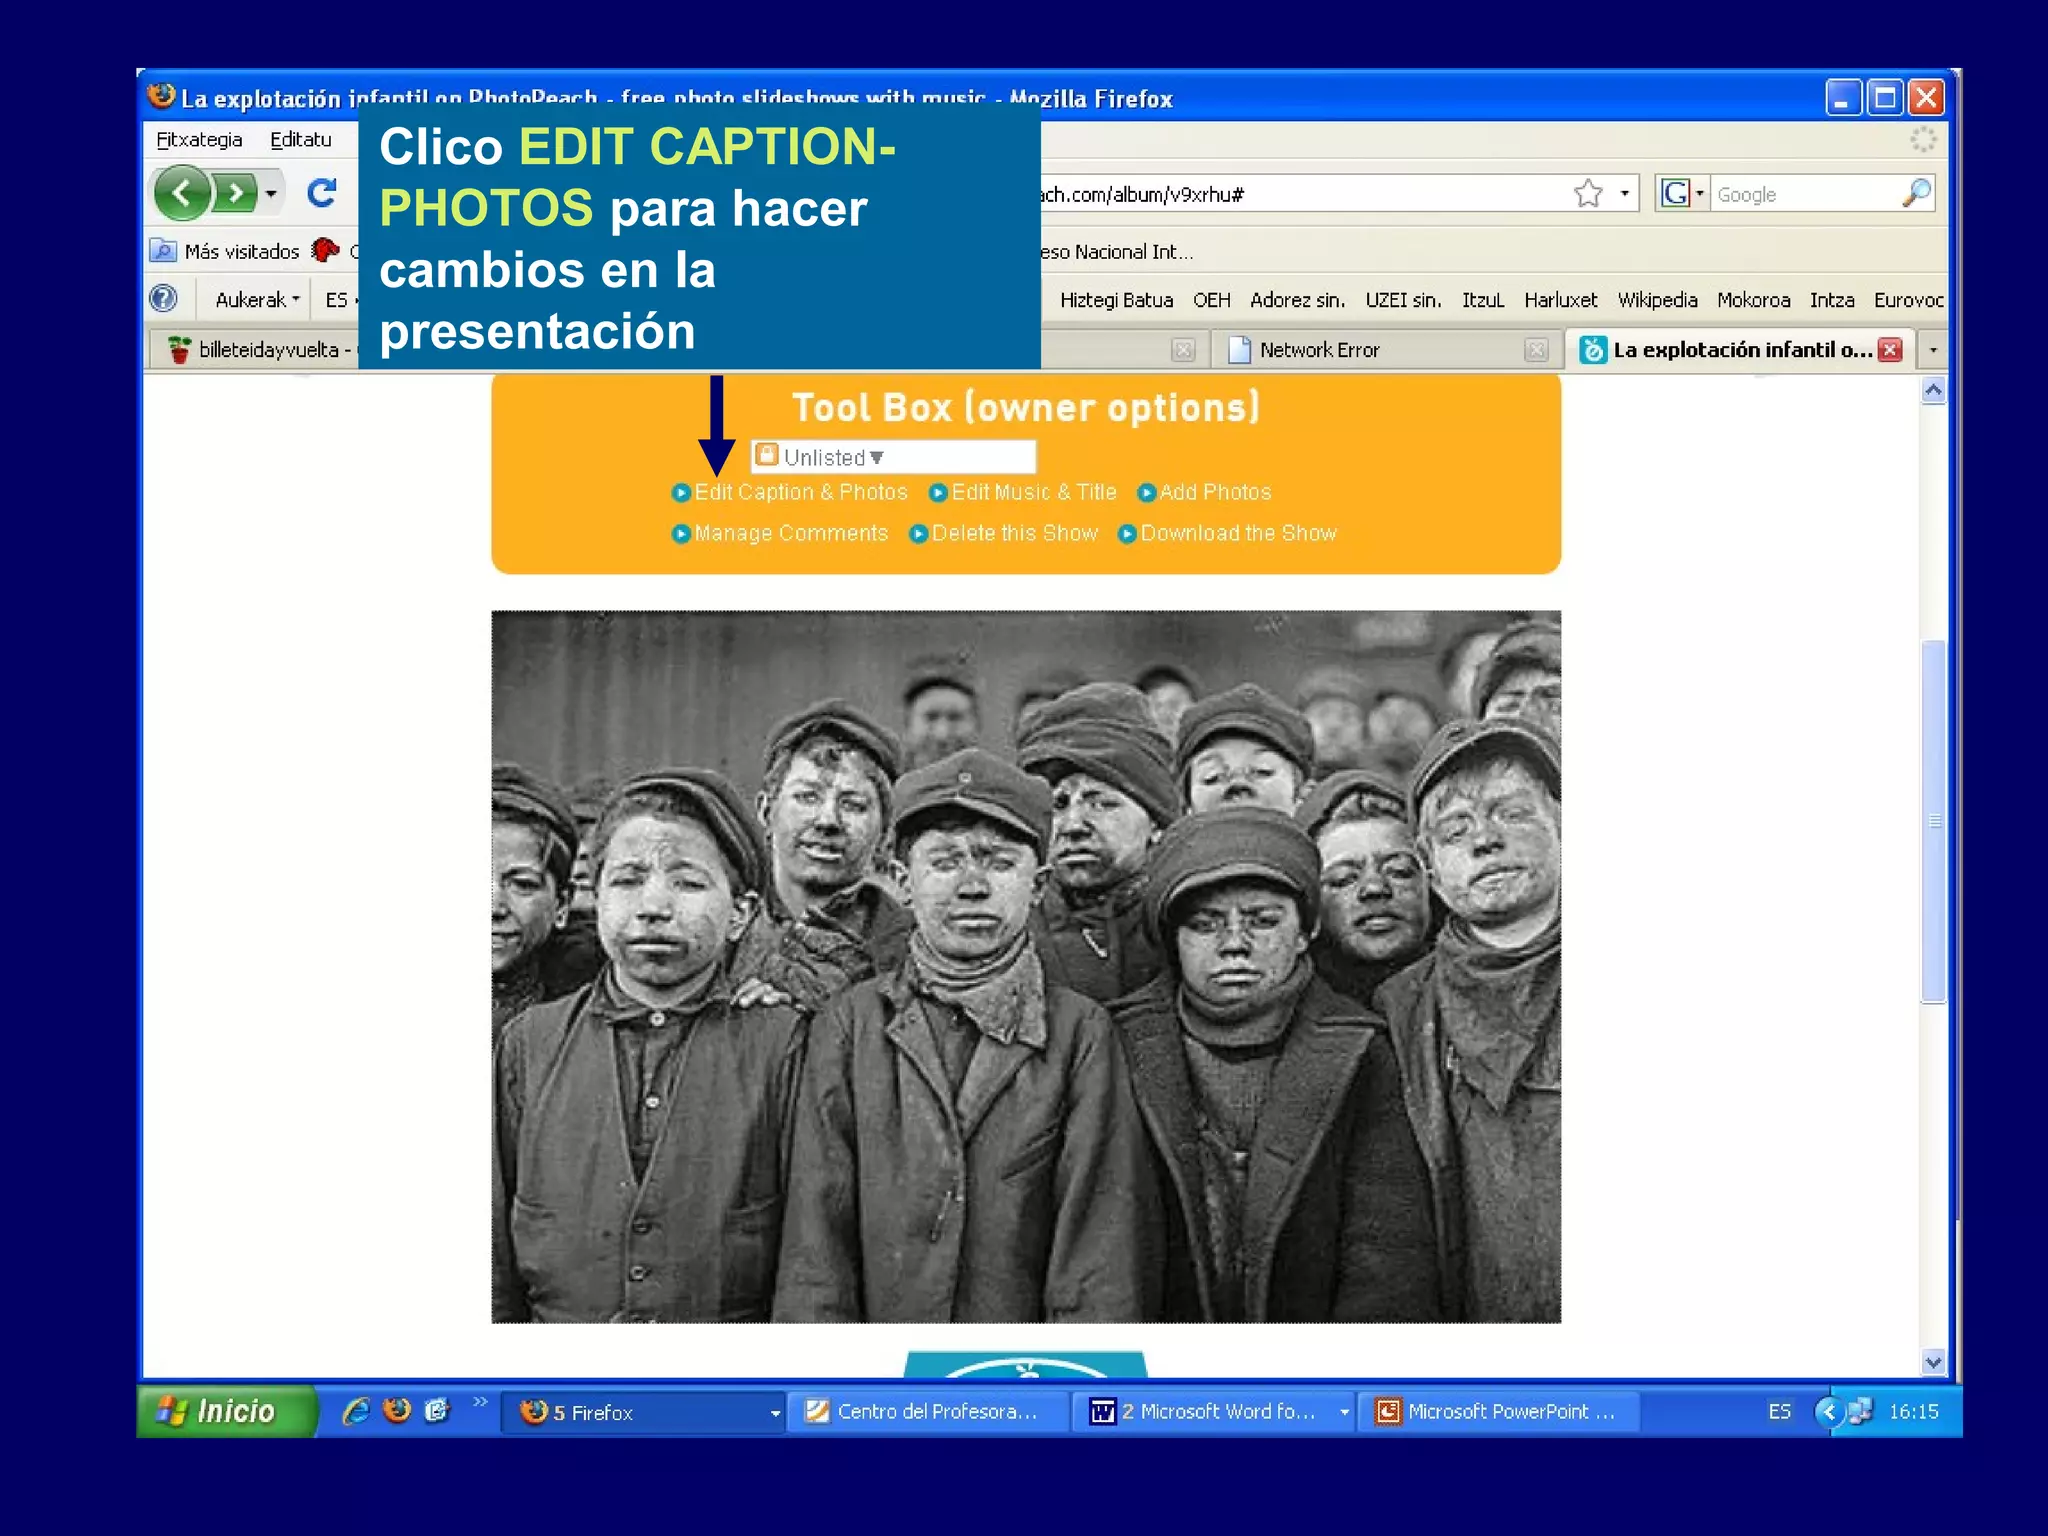Open the Fitxategia menu
This screenshot has height=1536, width=2048.
pyautogui.click(x=199, y=140)
